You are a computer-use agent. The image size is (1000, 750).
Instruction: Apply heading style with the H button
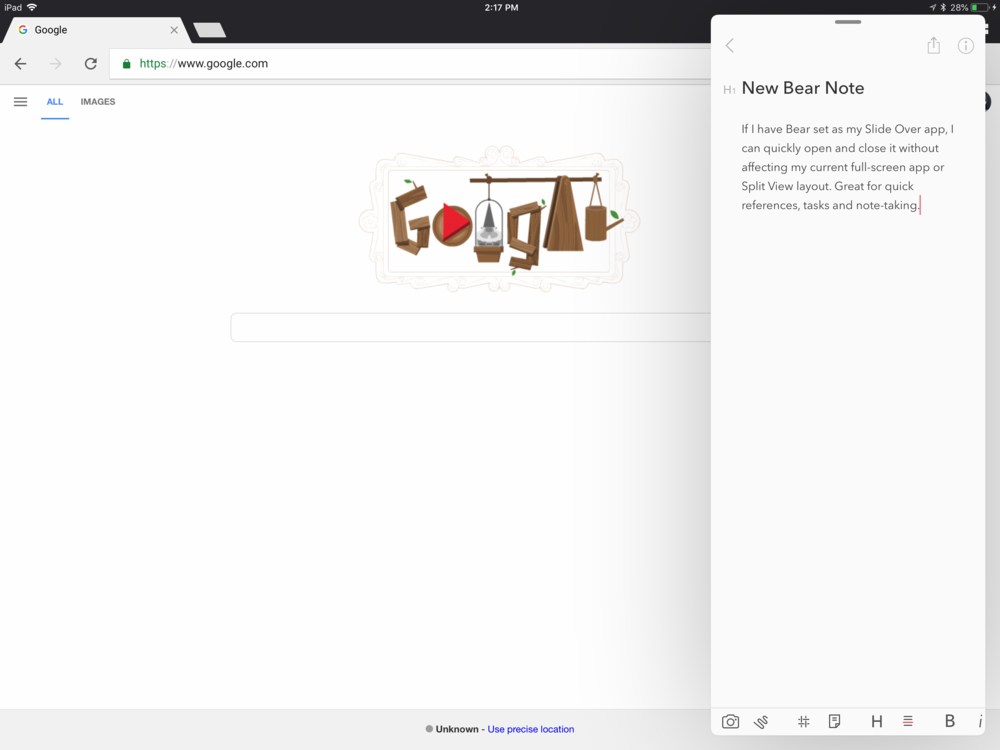click(876, 721)
